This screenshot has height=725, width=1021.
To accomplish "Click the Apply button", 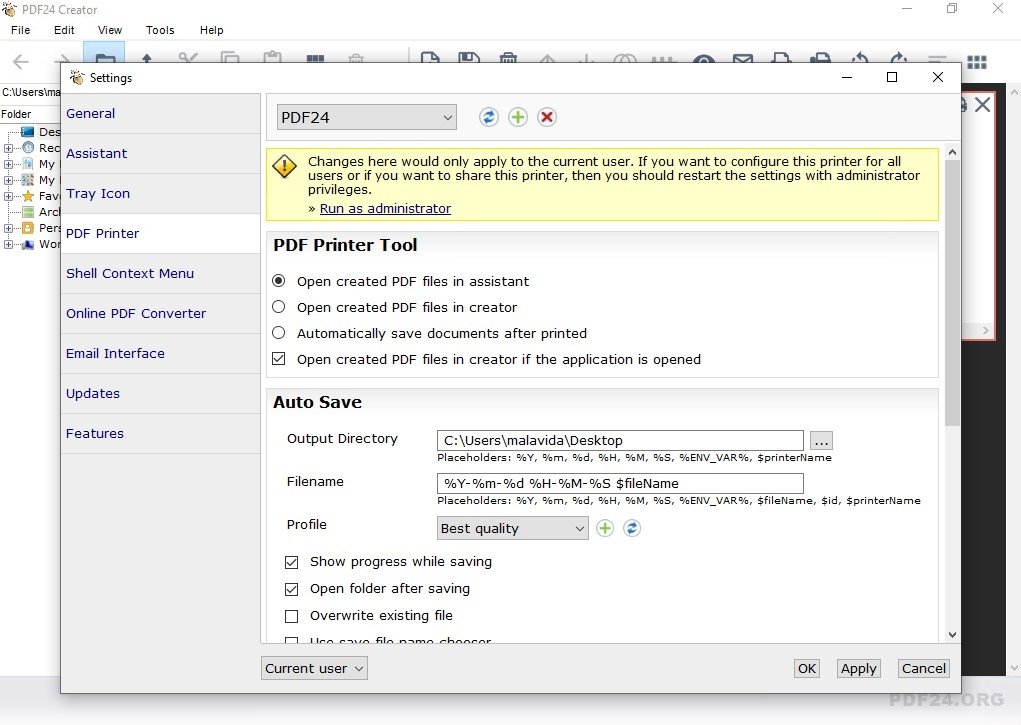I will coord(858,668).
